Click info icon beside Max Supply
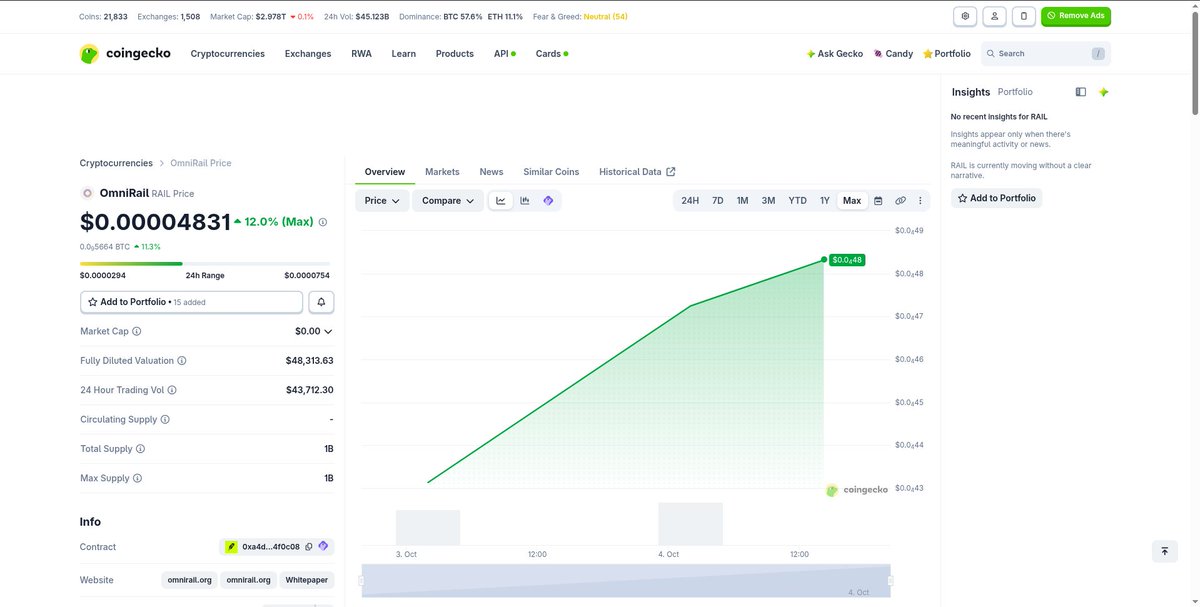1200x607 pixels. click(x=137, y=478)
